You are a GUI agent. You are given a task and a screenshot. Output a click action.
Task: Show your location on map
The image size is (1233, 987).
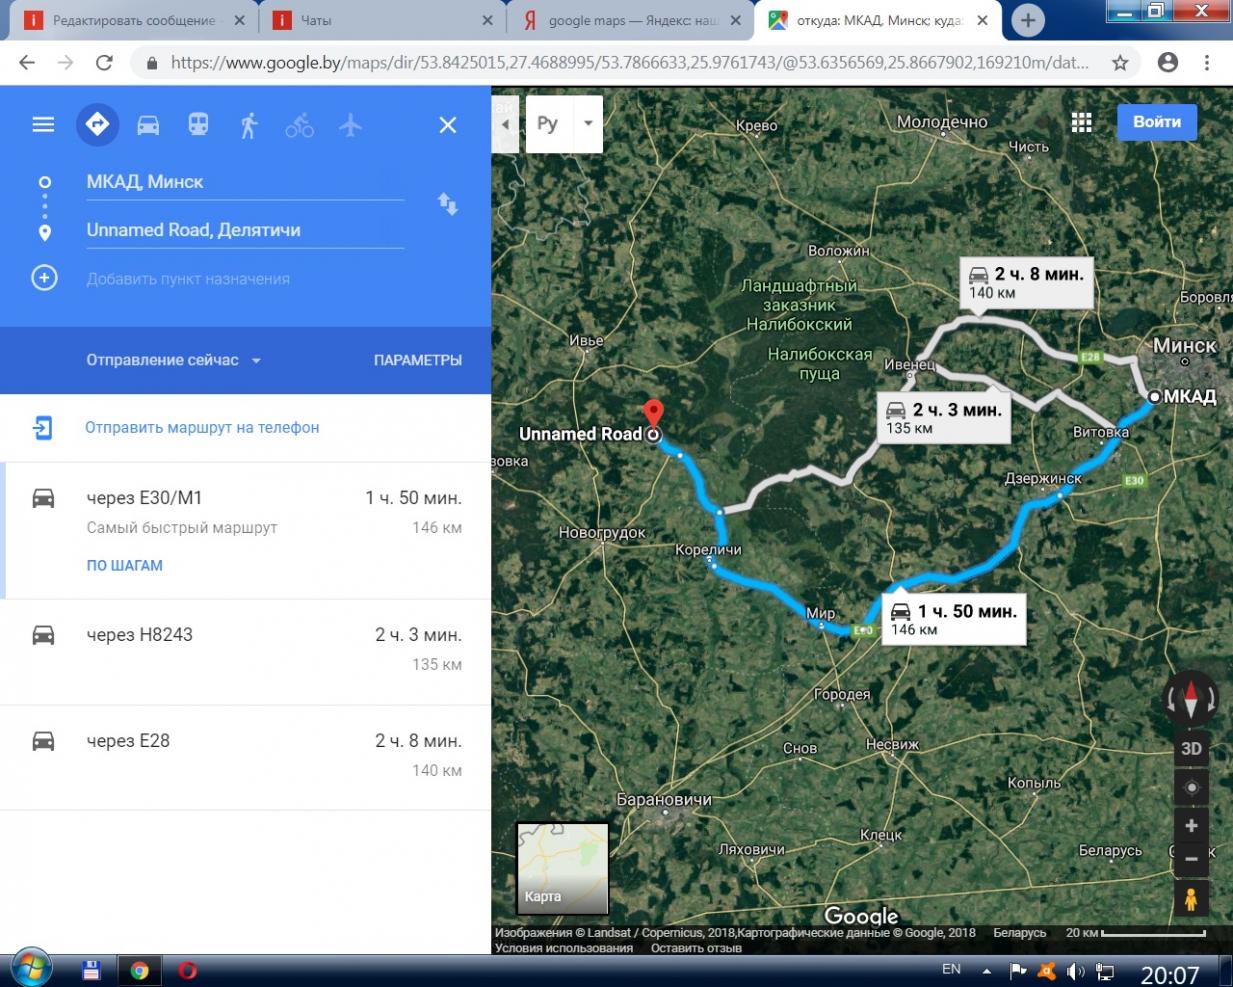tap(1190, 788)
